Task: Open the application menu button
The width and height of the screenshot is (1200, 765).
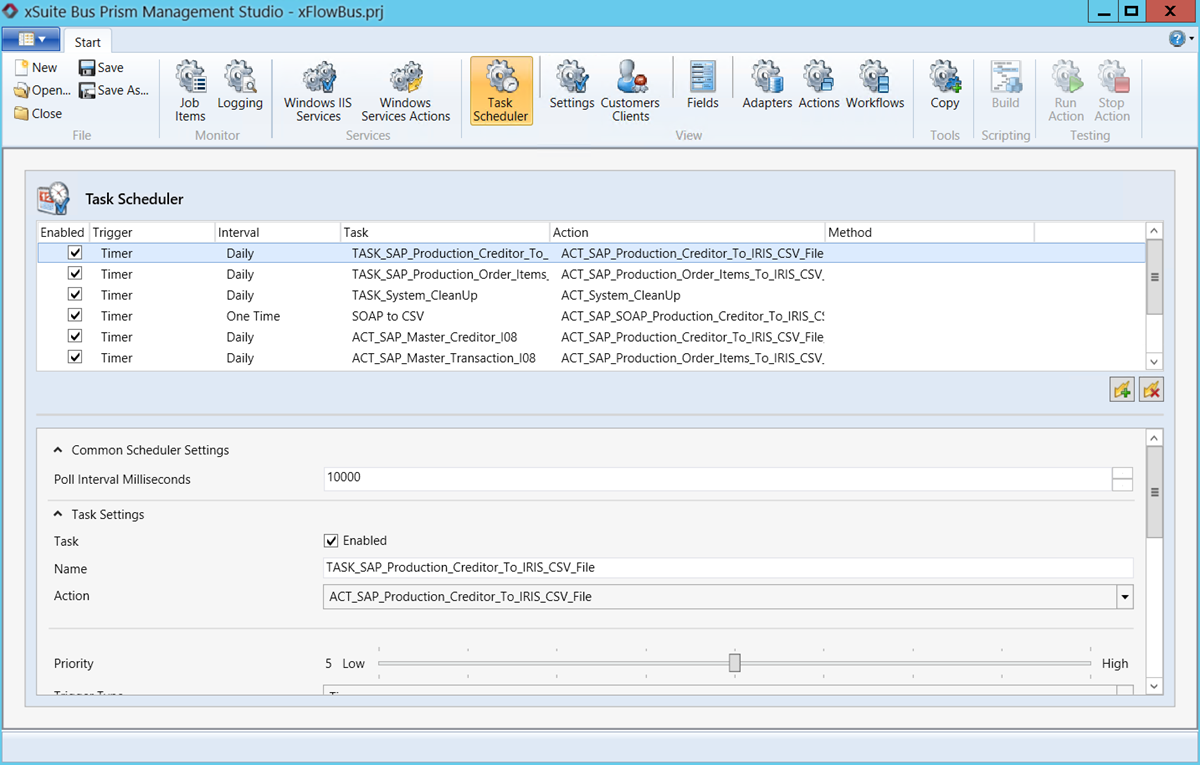Action: 31,37
